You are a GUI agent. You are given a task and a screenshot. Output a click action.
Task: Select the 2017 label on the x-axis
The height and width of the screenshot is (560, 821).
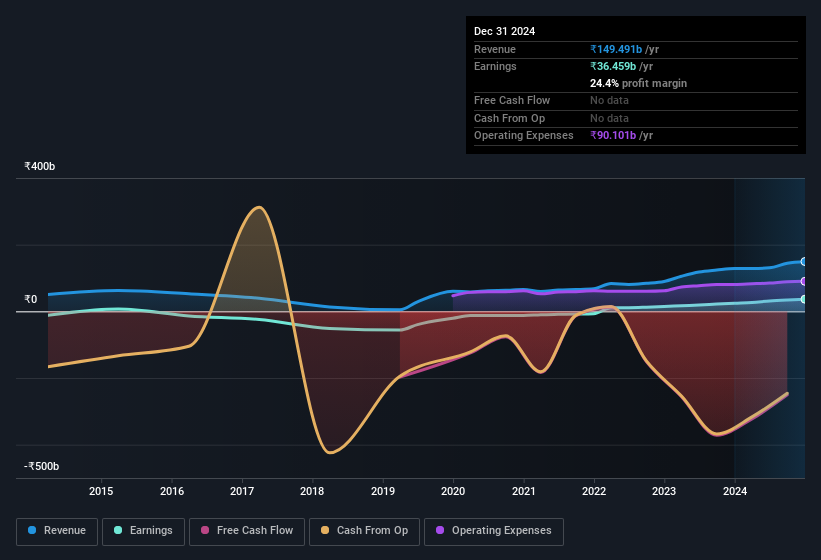[242, 491]
